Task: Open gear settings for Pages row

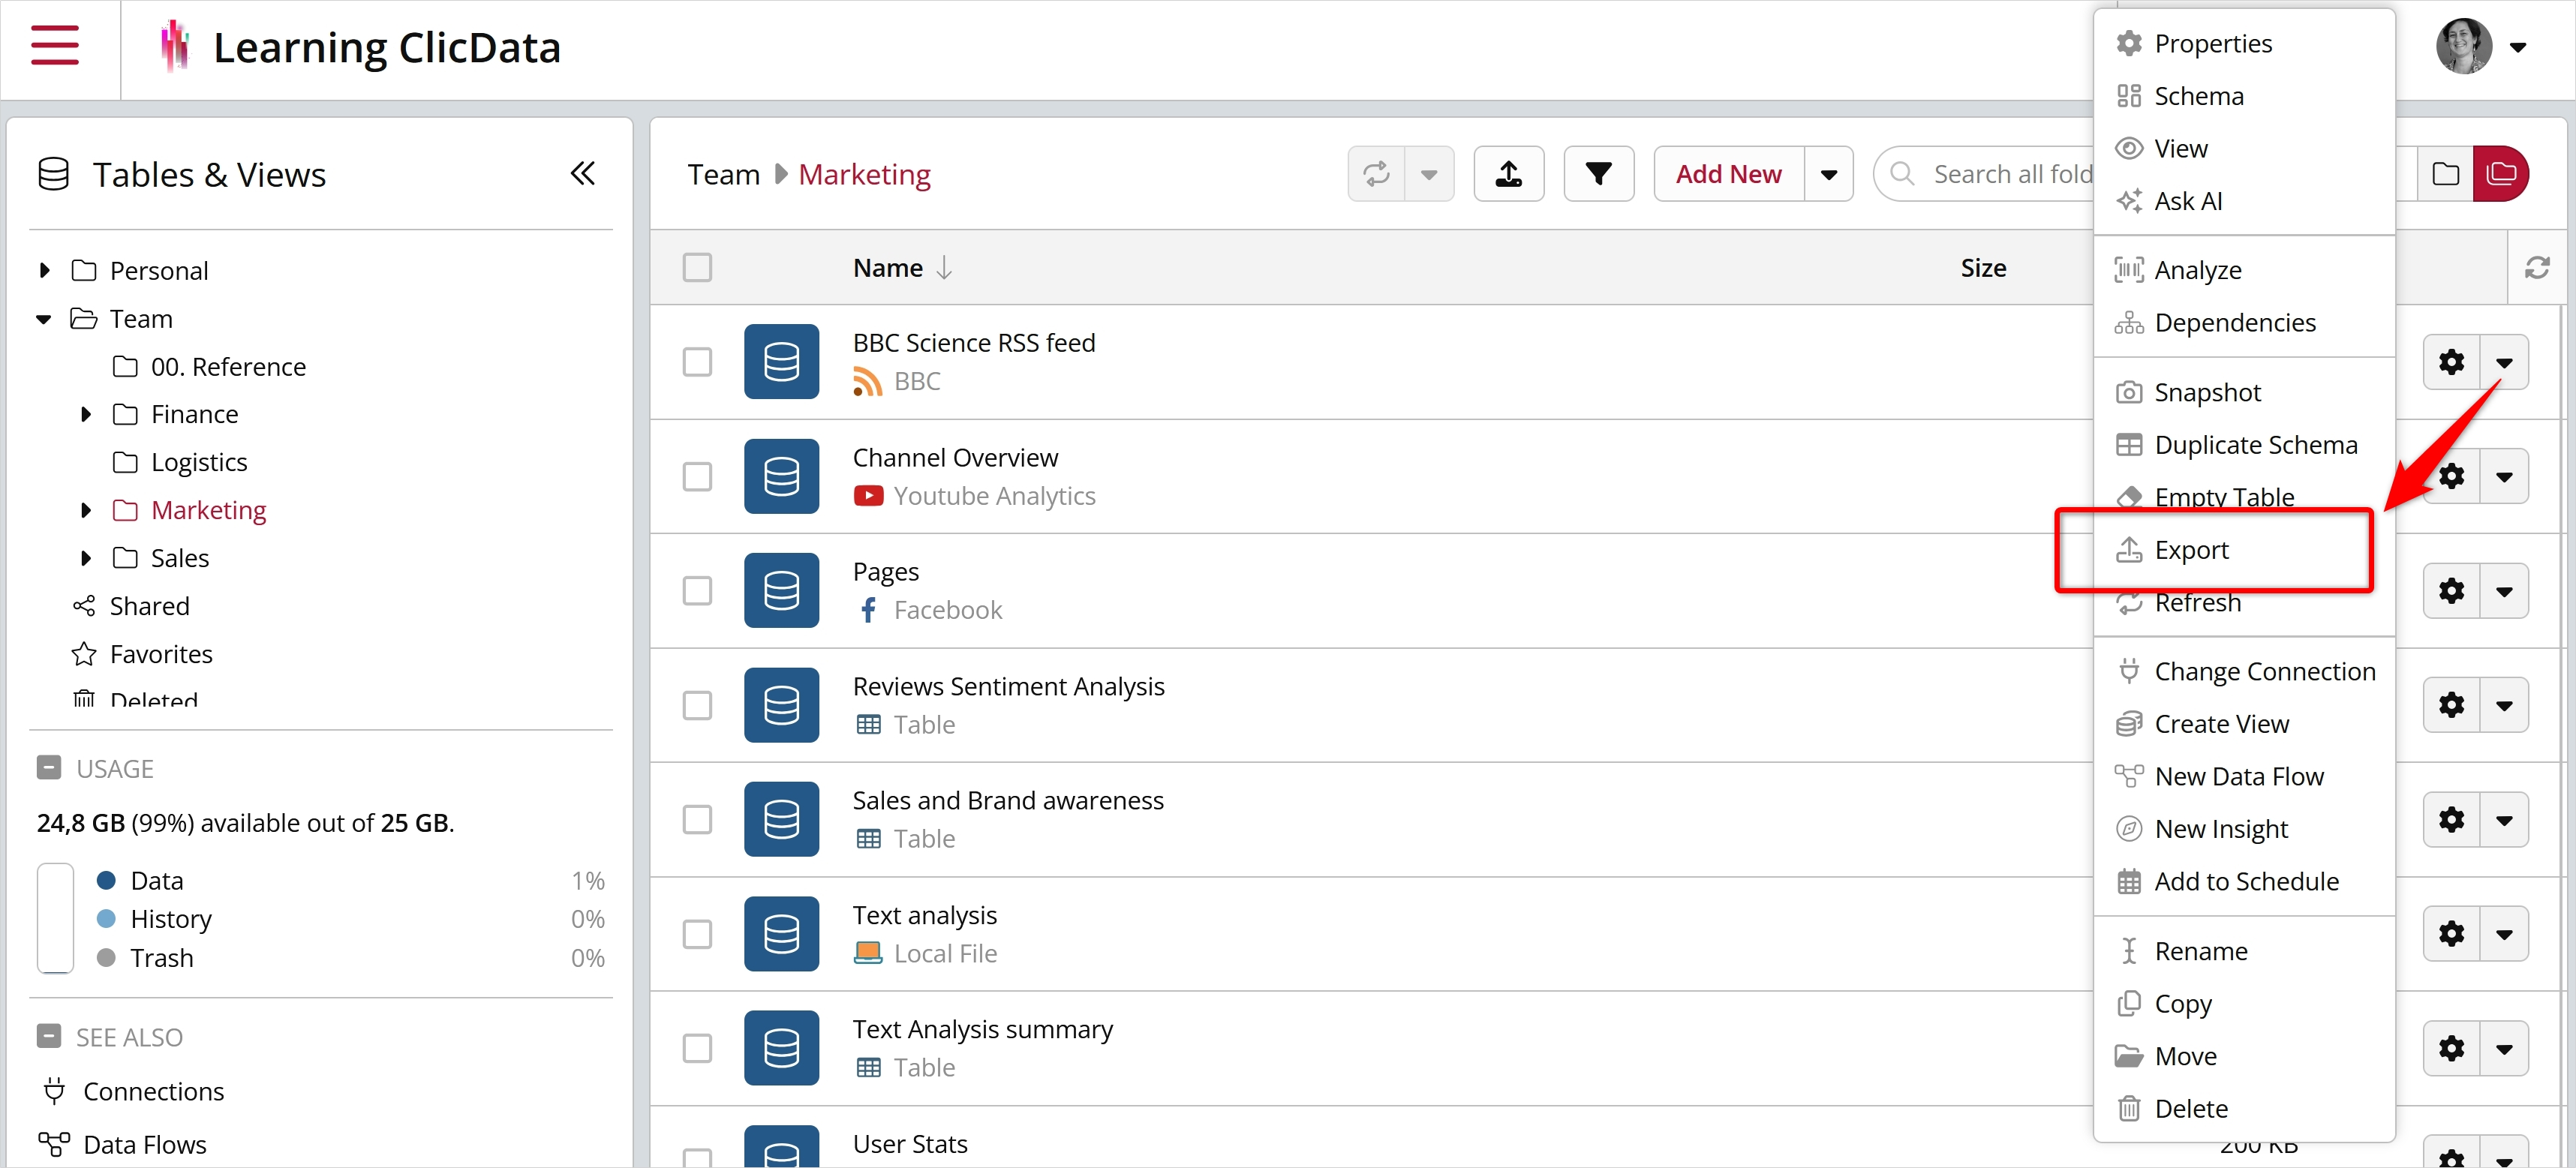Action: [2451, 591]
